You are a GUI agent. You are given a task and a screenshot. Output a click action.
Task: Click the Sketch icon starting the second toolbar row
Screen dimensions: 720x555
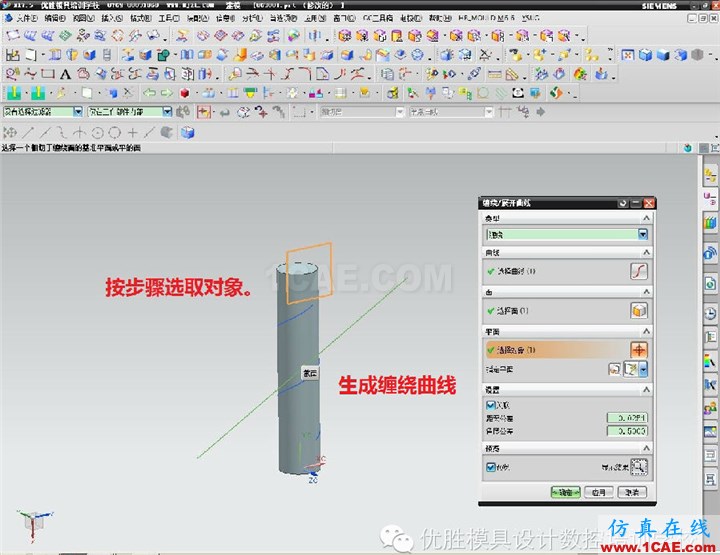point(12,55)
